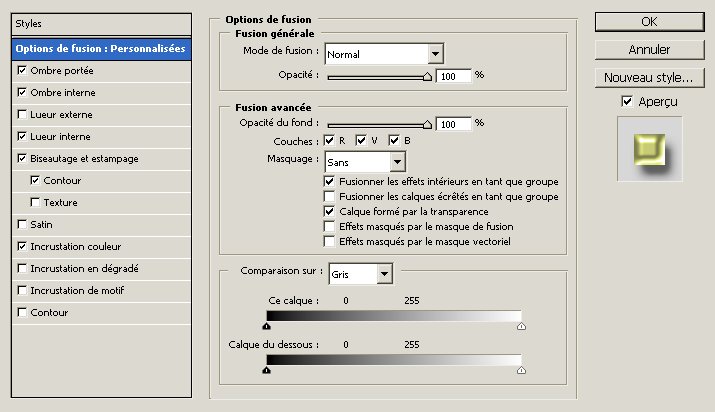Select Options de fusion : Personnalisées entry
The height and width of the screenshot is (412, 715).
(101, 49)
